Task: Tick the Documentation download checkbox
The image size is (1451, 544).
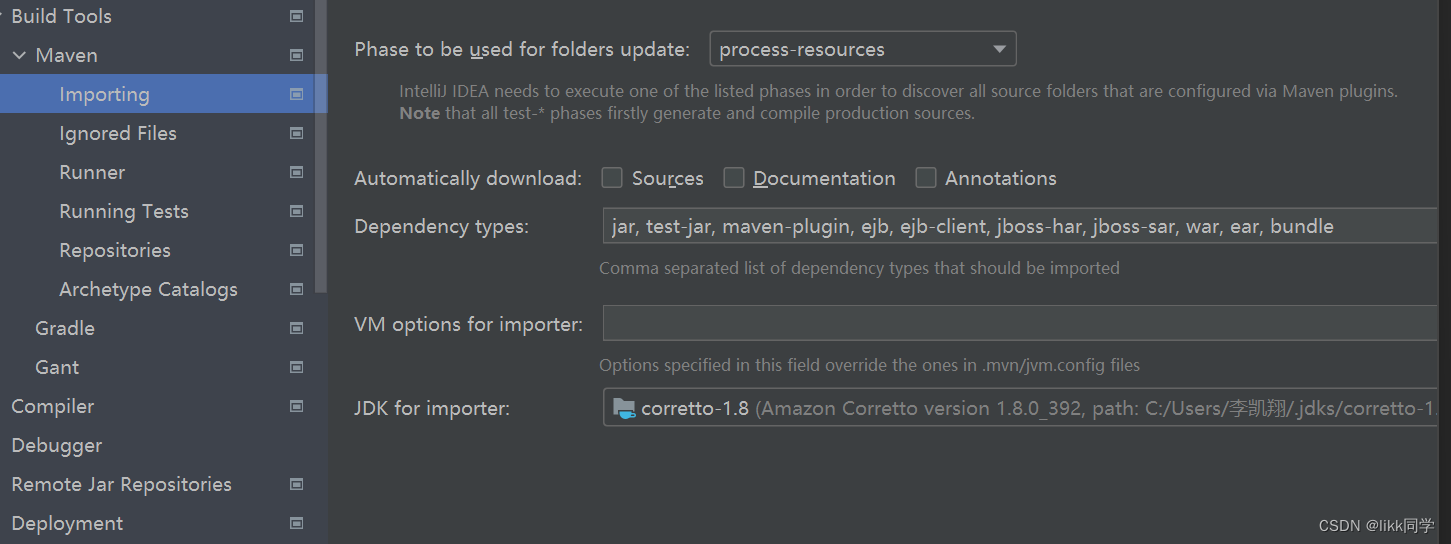Action: (734, 178)
